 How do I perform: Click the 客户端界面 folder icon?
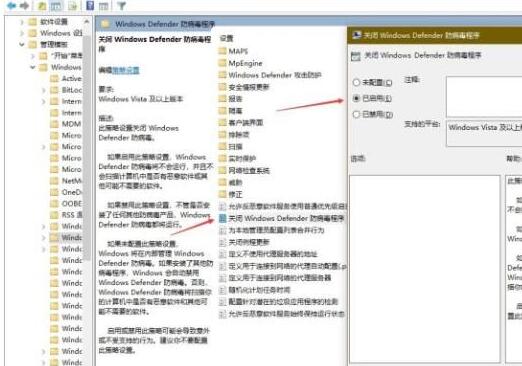(x=222, y=123)
